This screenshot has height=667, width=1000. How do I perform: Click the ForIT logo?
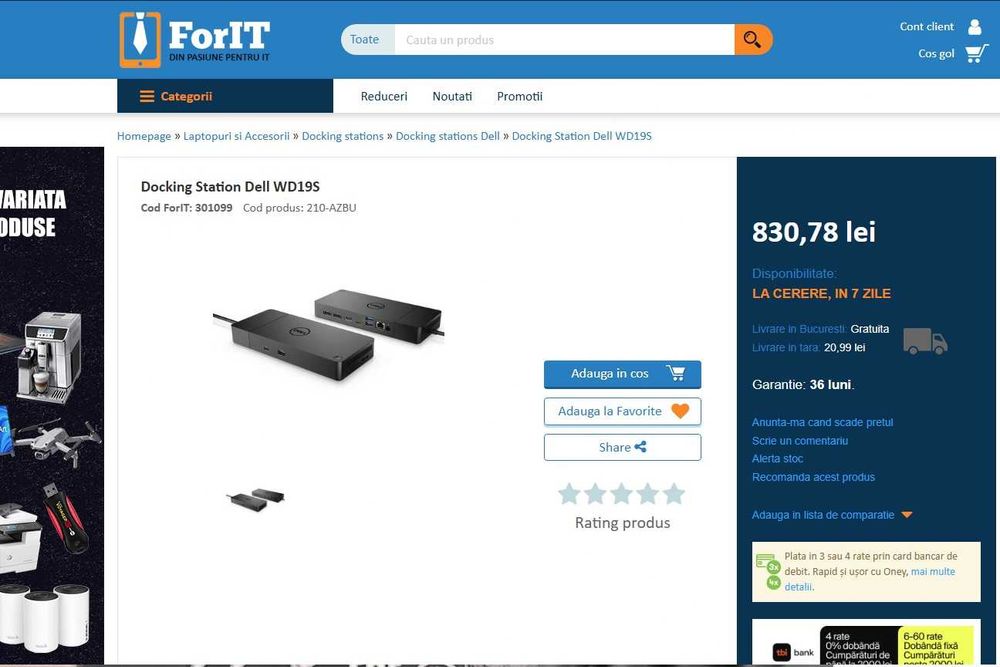(x=195, y=40)
